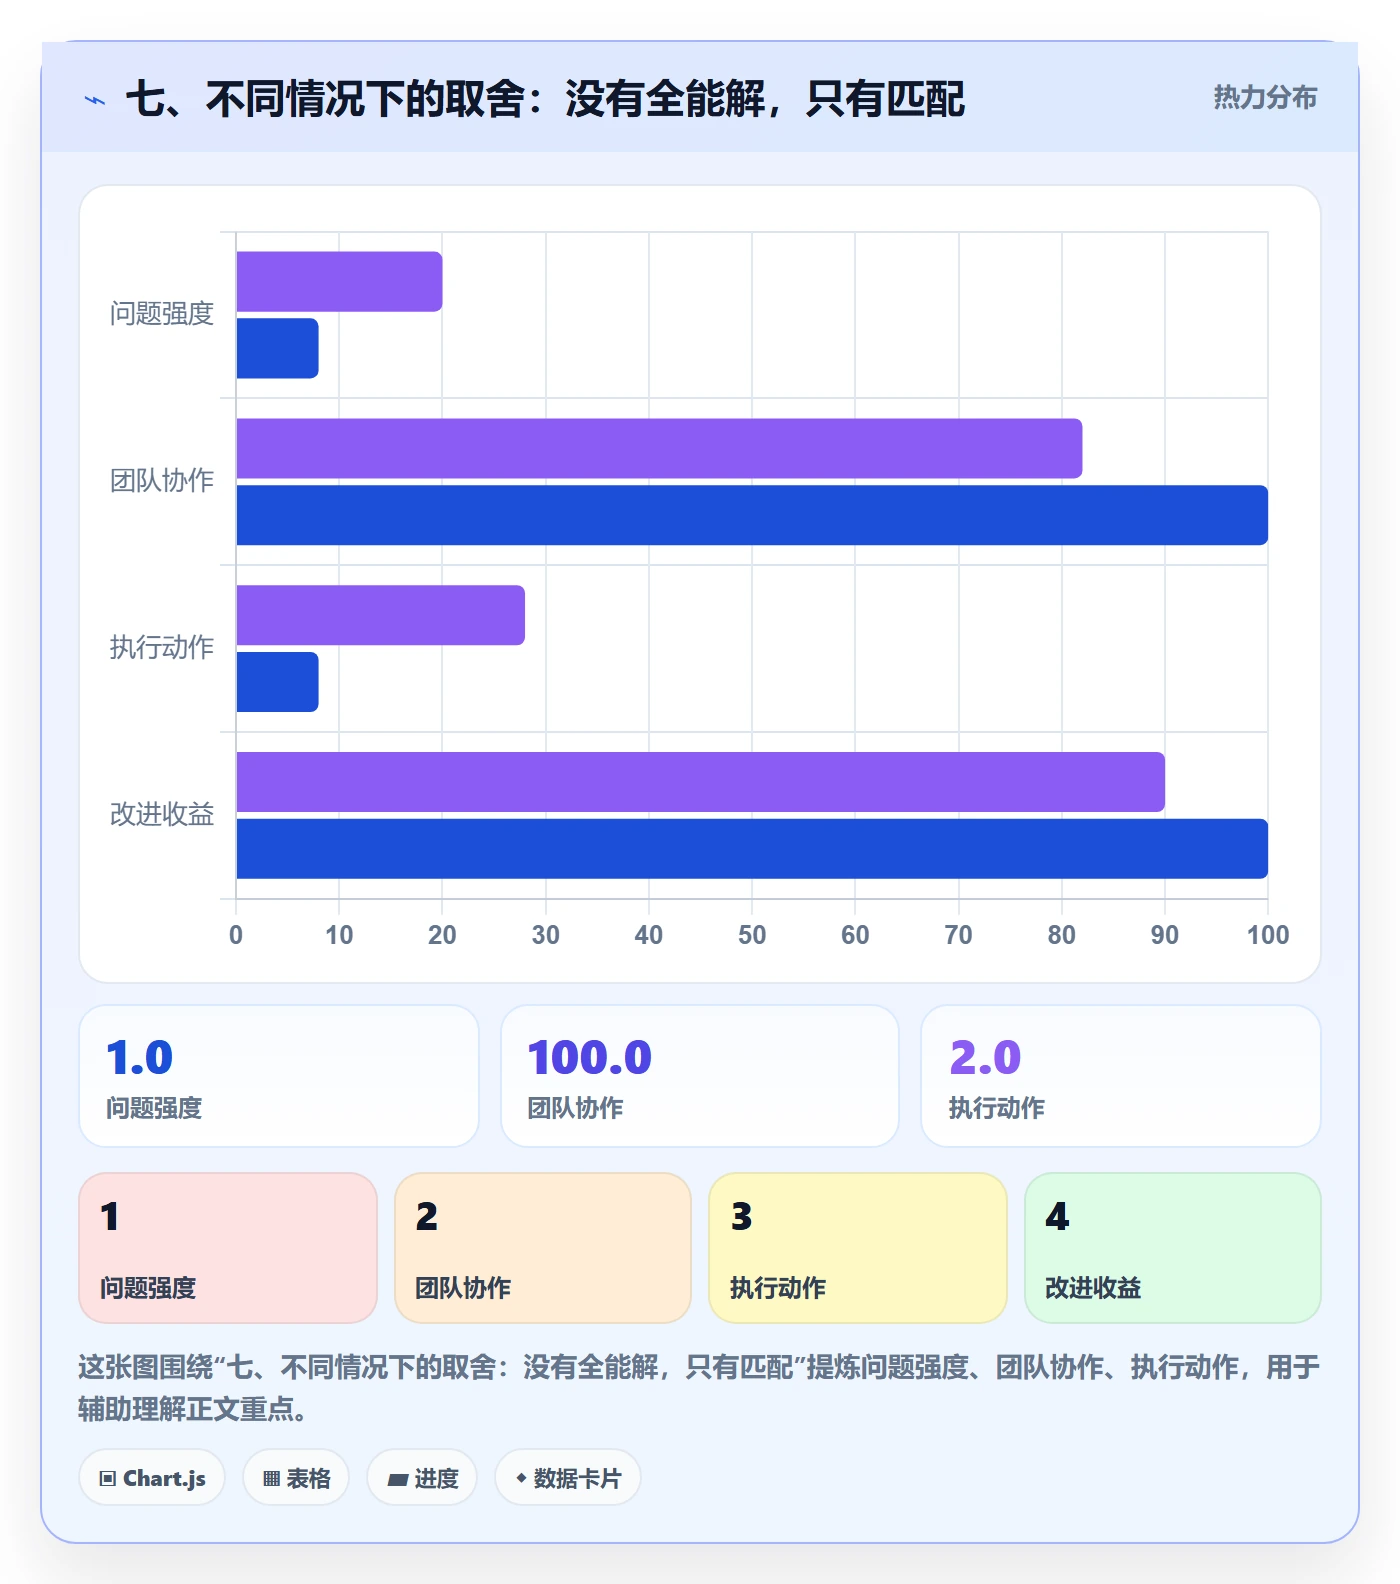This screenshot has width=1400, height=1584.
Task: Click the 团队协作 y-axis label of the chart
Action: point(162,481)
